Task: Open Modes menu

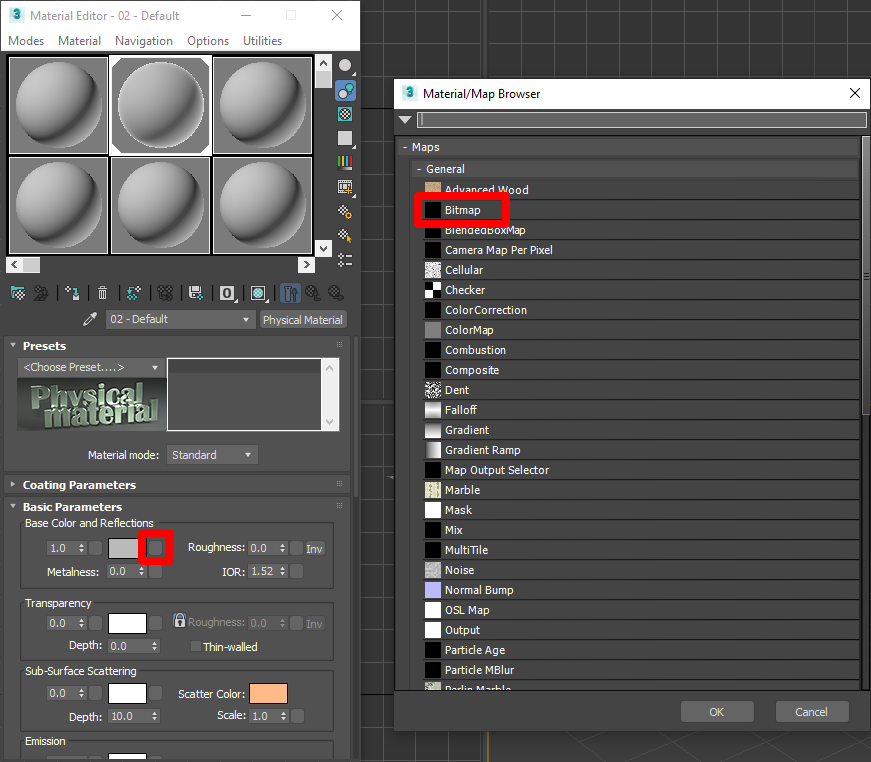Action: (x=26, y=41)
